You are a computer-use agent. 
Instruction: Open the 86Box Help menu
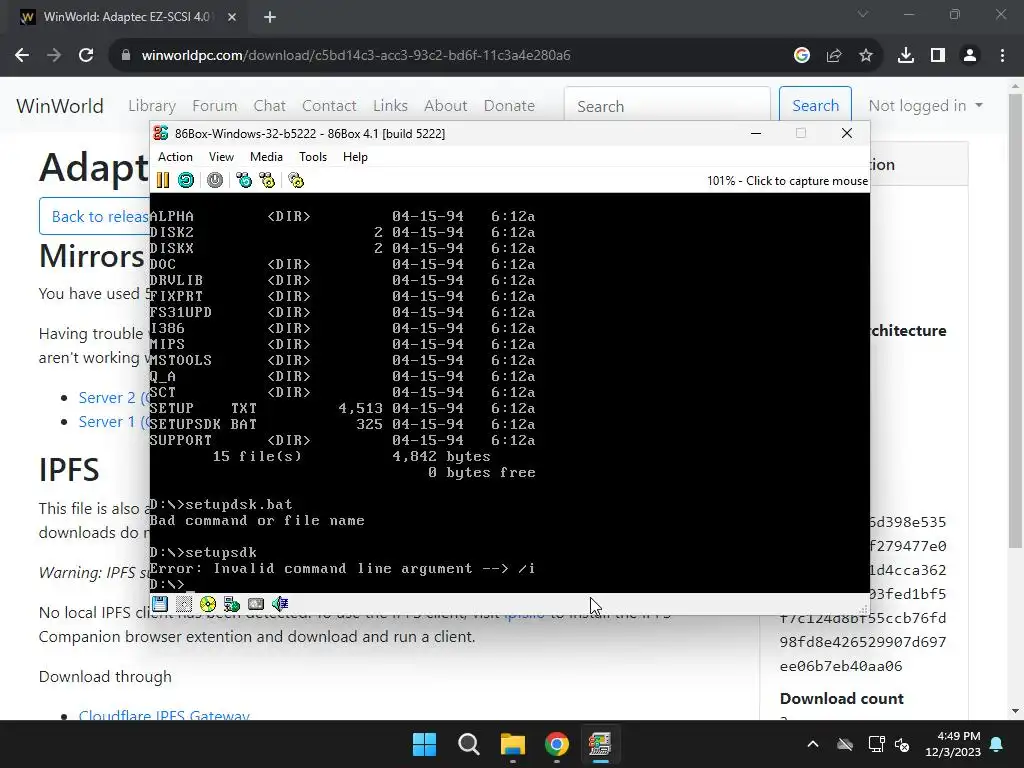point(355,157)
